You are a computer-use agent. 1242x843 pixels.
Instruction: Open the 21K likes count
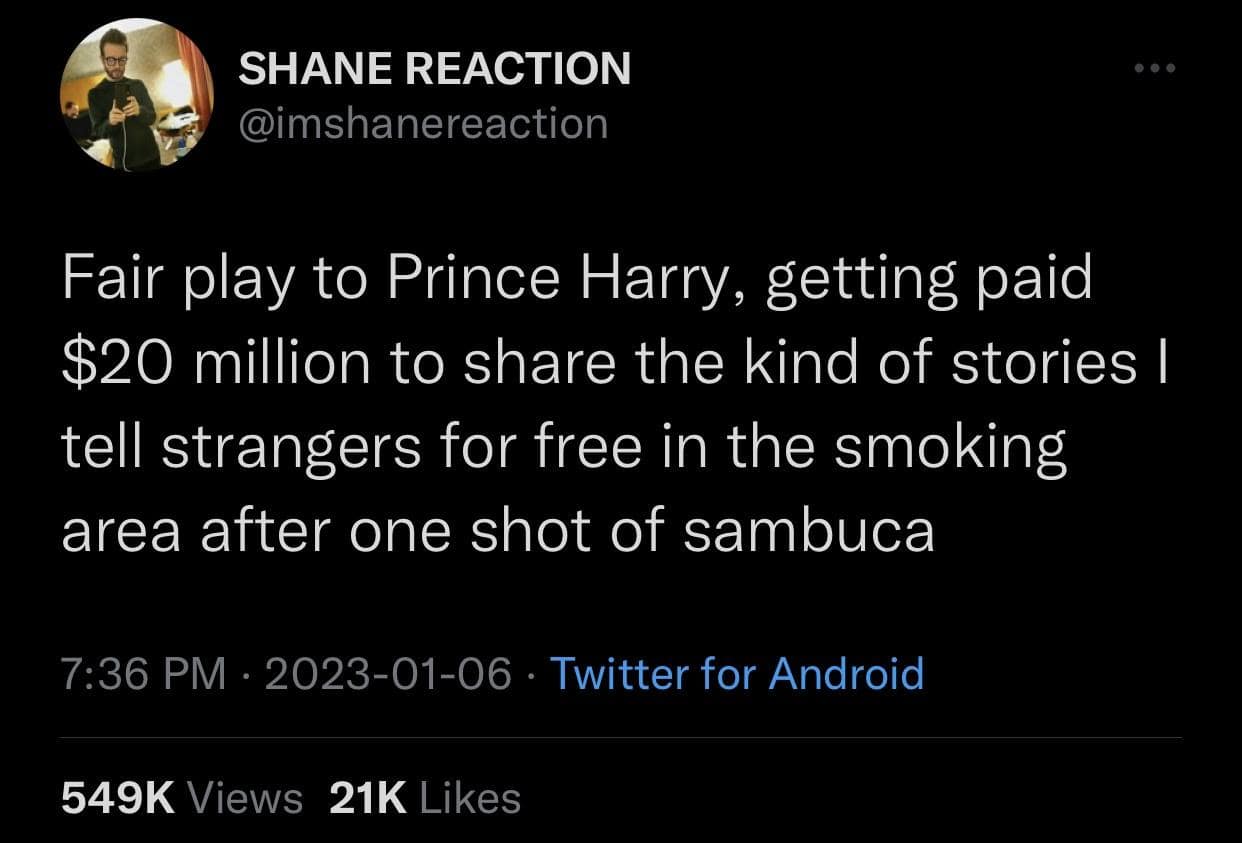(x=367, y=797)
